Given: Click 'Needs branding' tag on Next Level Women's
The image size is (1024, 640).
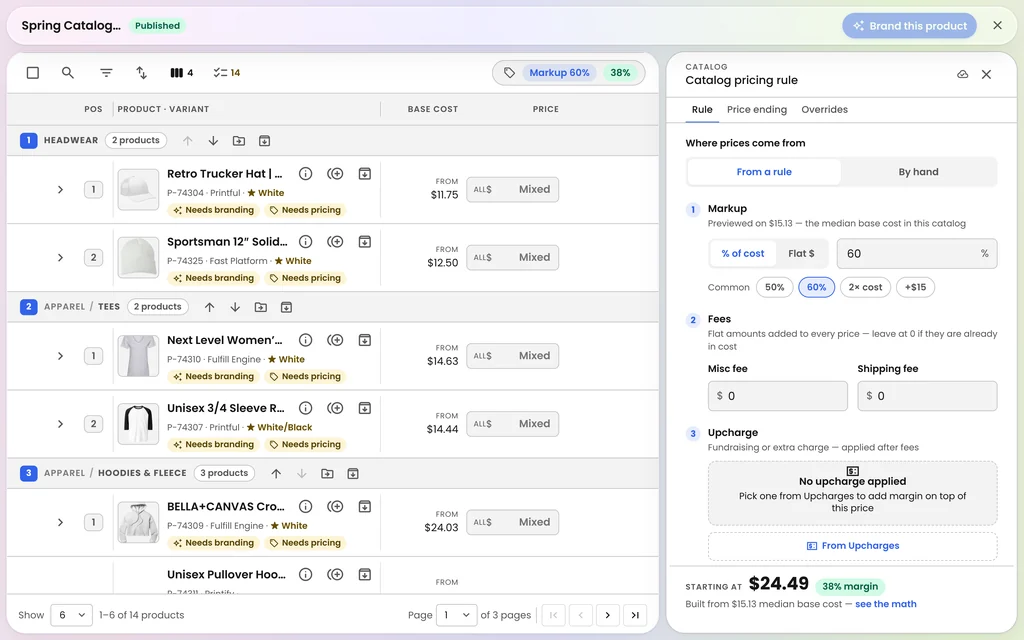Looking at the screenshot, I should coord(213,377).
